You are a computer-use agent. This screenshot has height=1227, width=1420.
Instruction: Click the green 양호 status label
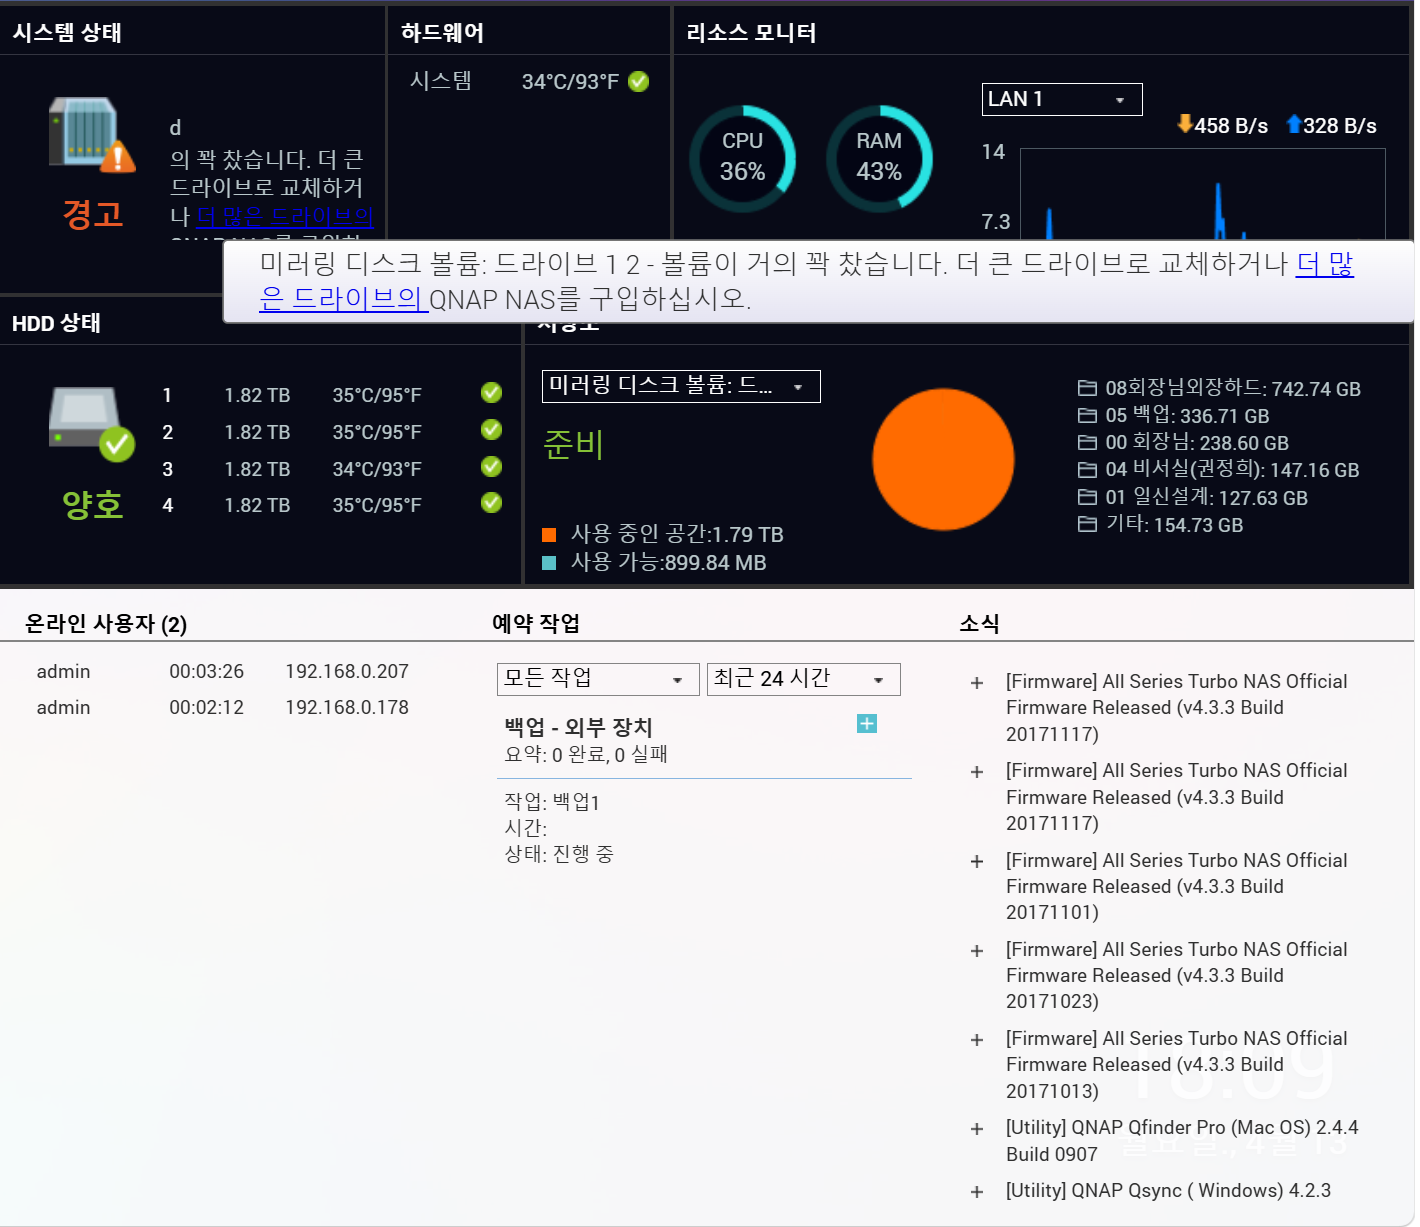tap(93, 504)
